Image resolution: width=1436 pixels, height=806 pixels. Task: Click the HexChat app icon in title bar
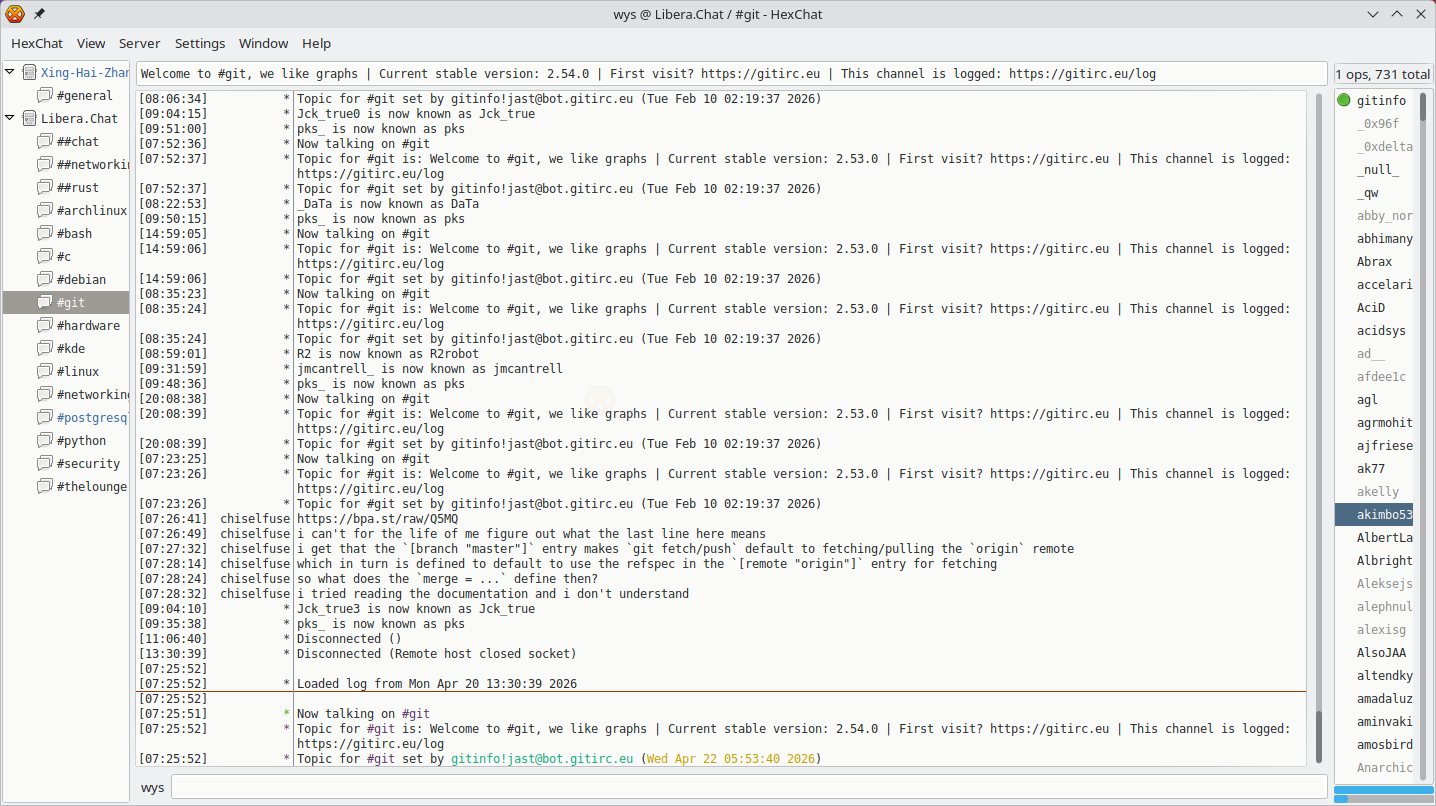click(15, 14)
